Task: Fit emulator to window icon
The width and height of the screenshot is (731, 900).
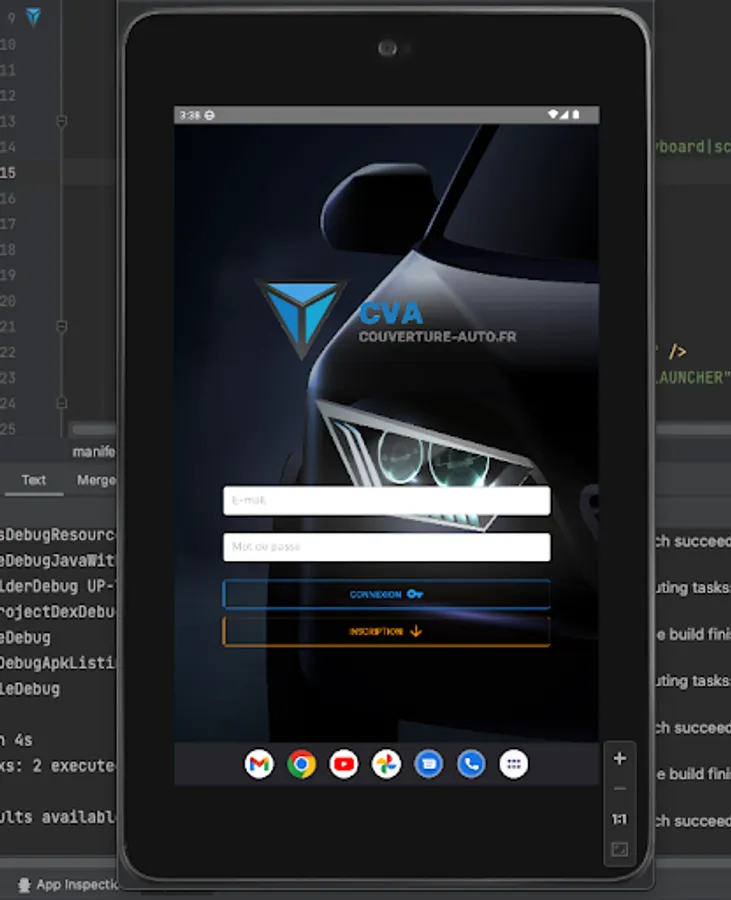Action: (620, 849)
